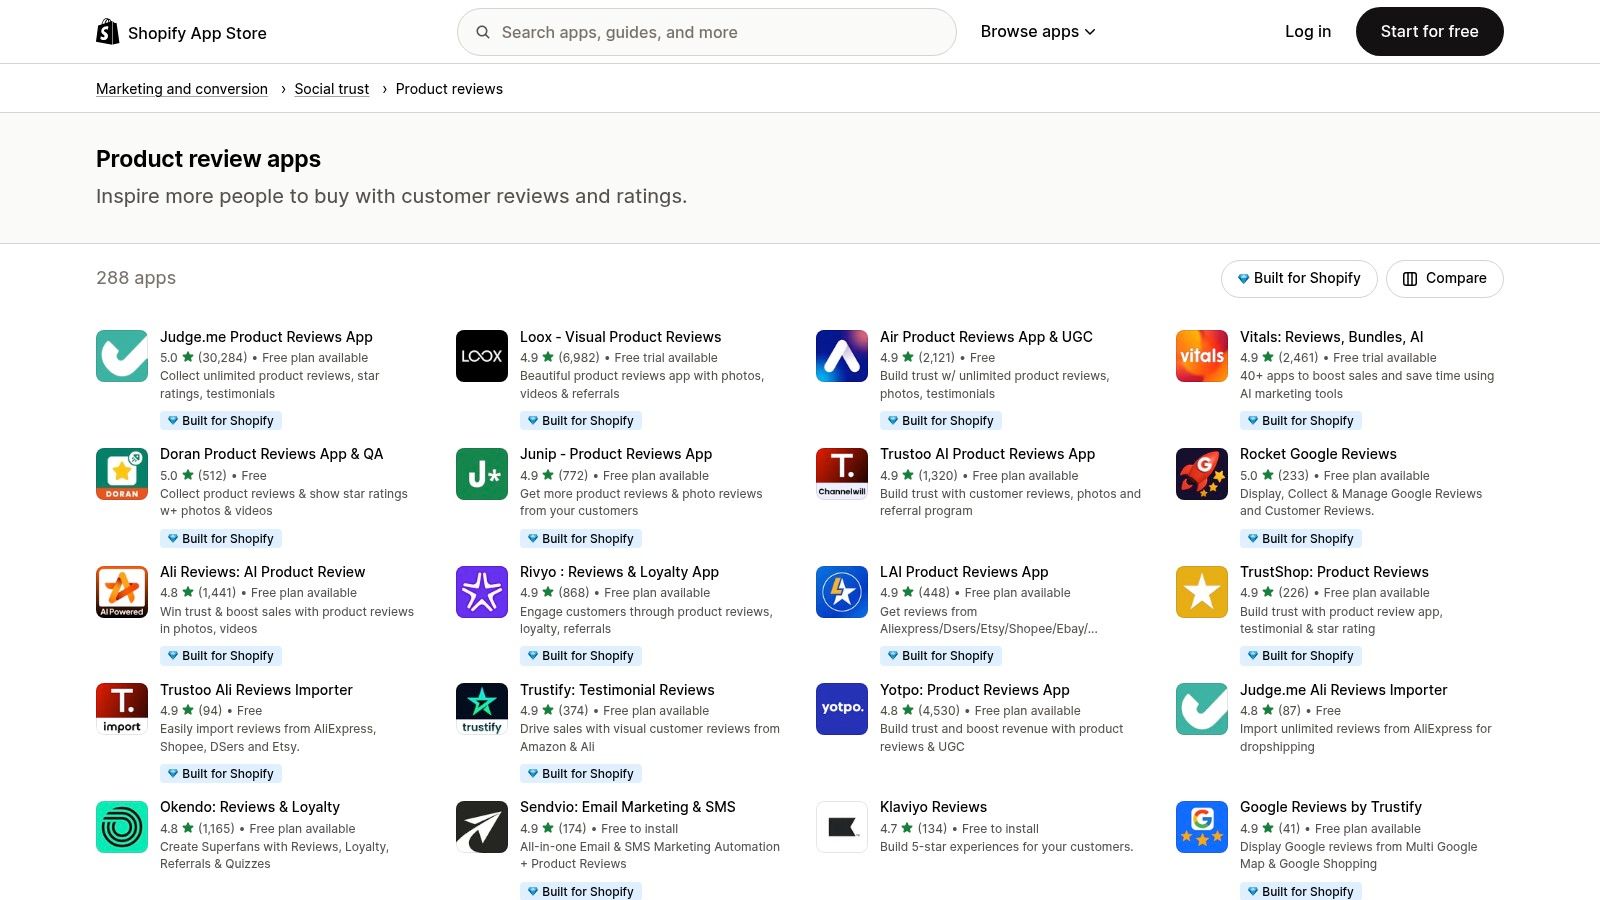Open Ali Reviews: AI Product Review title
This screenshot has height=900, width=1600.
tap(262, 572)
